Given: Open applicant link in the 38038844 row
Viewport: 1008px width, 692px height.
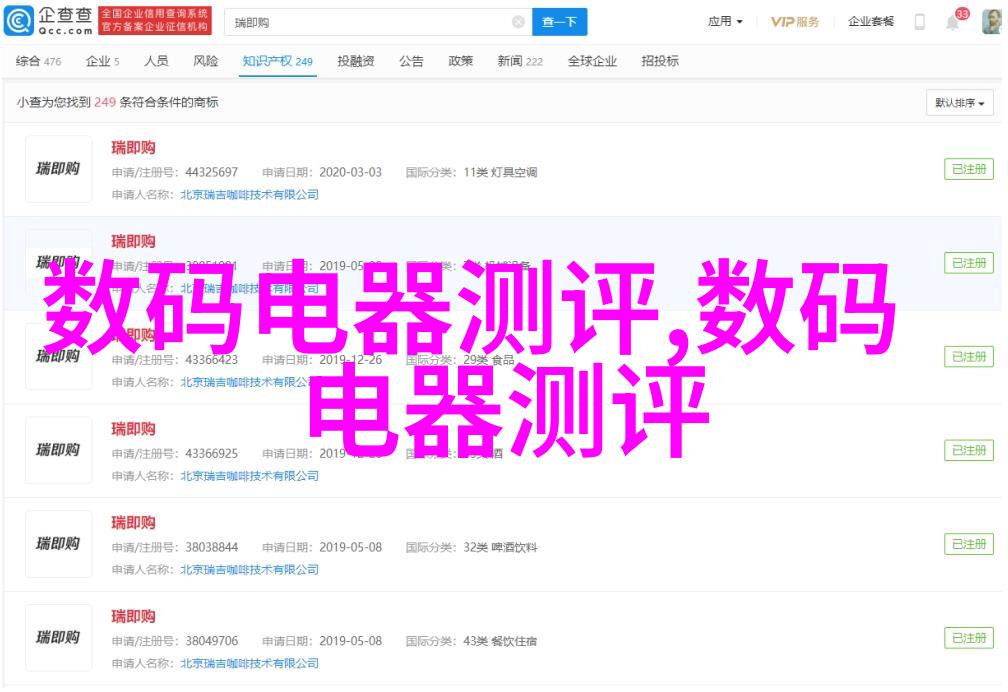Looking at the screenshot, I should click(249, 570).
